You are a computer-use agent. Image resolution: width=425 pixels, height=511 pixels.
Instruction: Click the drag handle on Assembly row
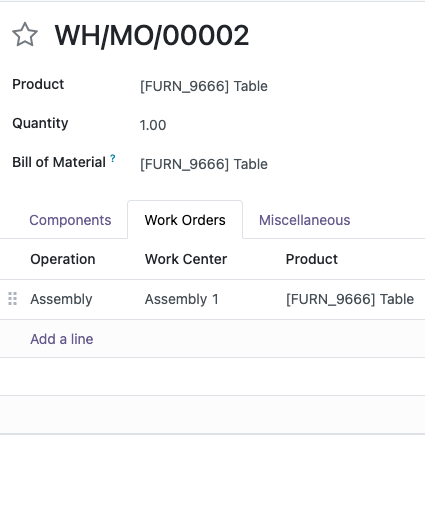click(12, 299)
